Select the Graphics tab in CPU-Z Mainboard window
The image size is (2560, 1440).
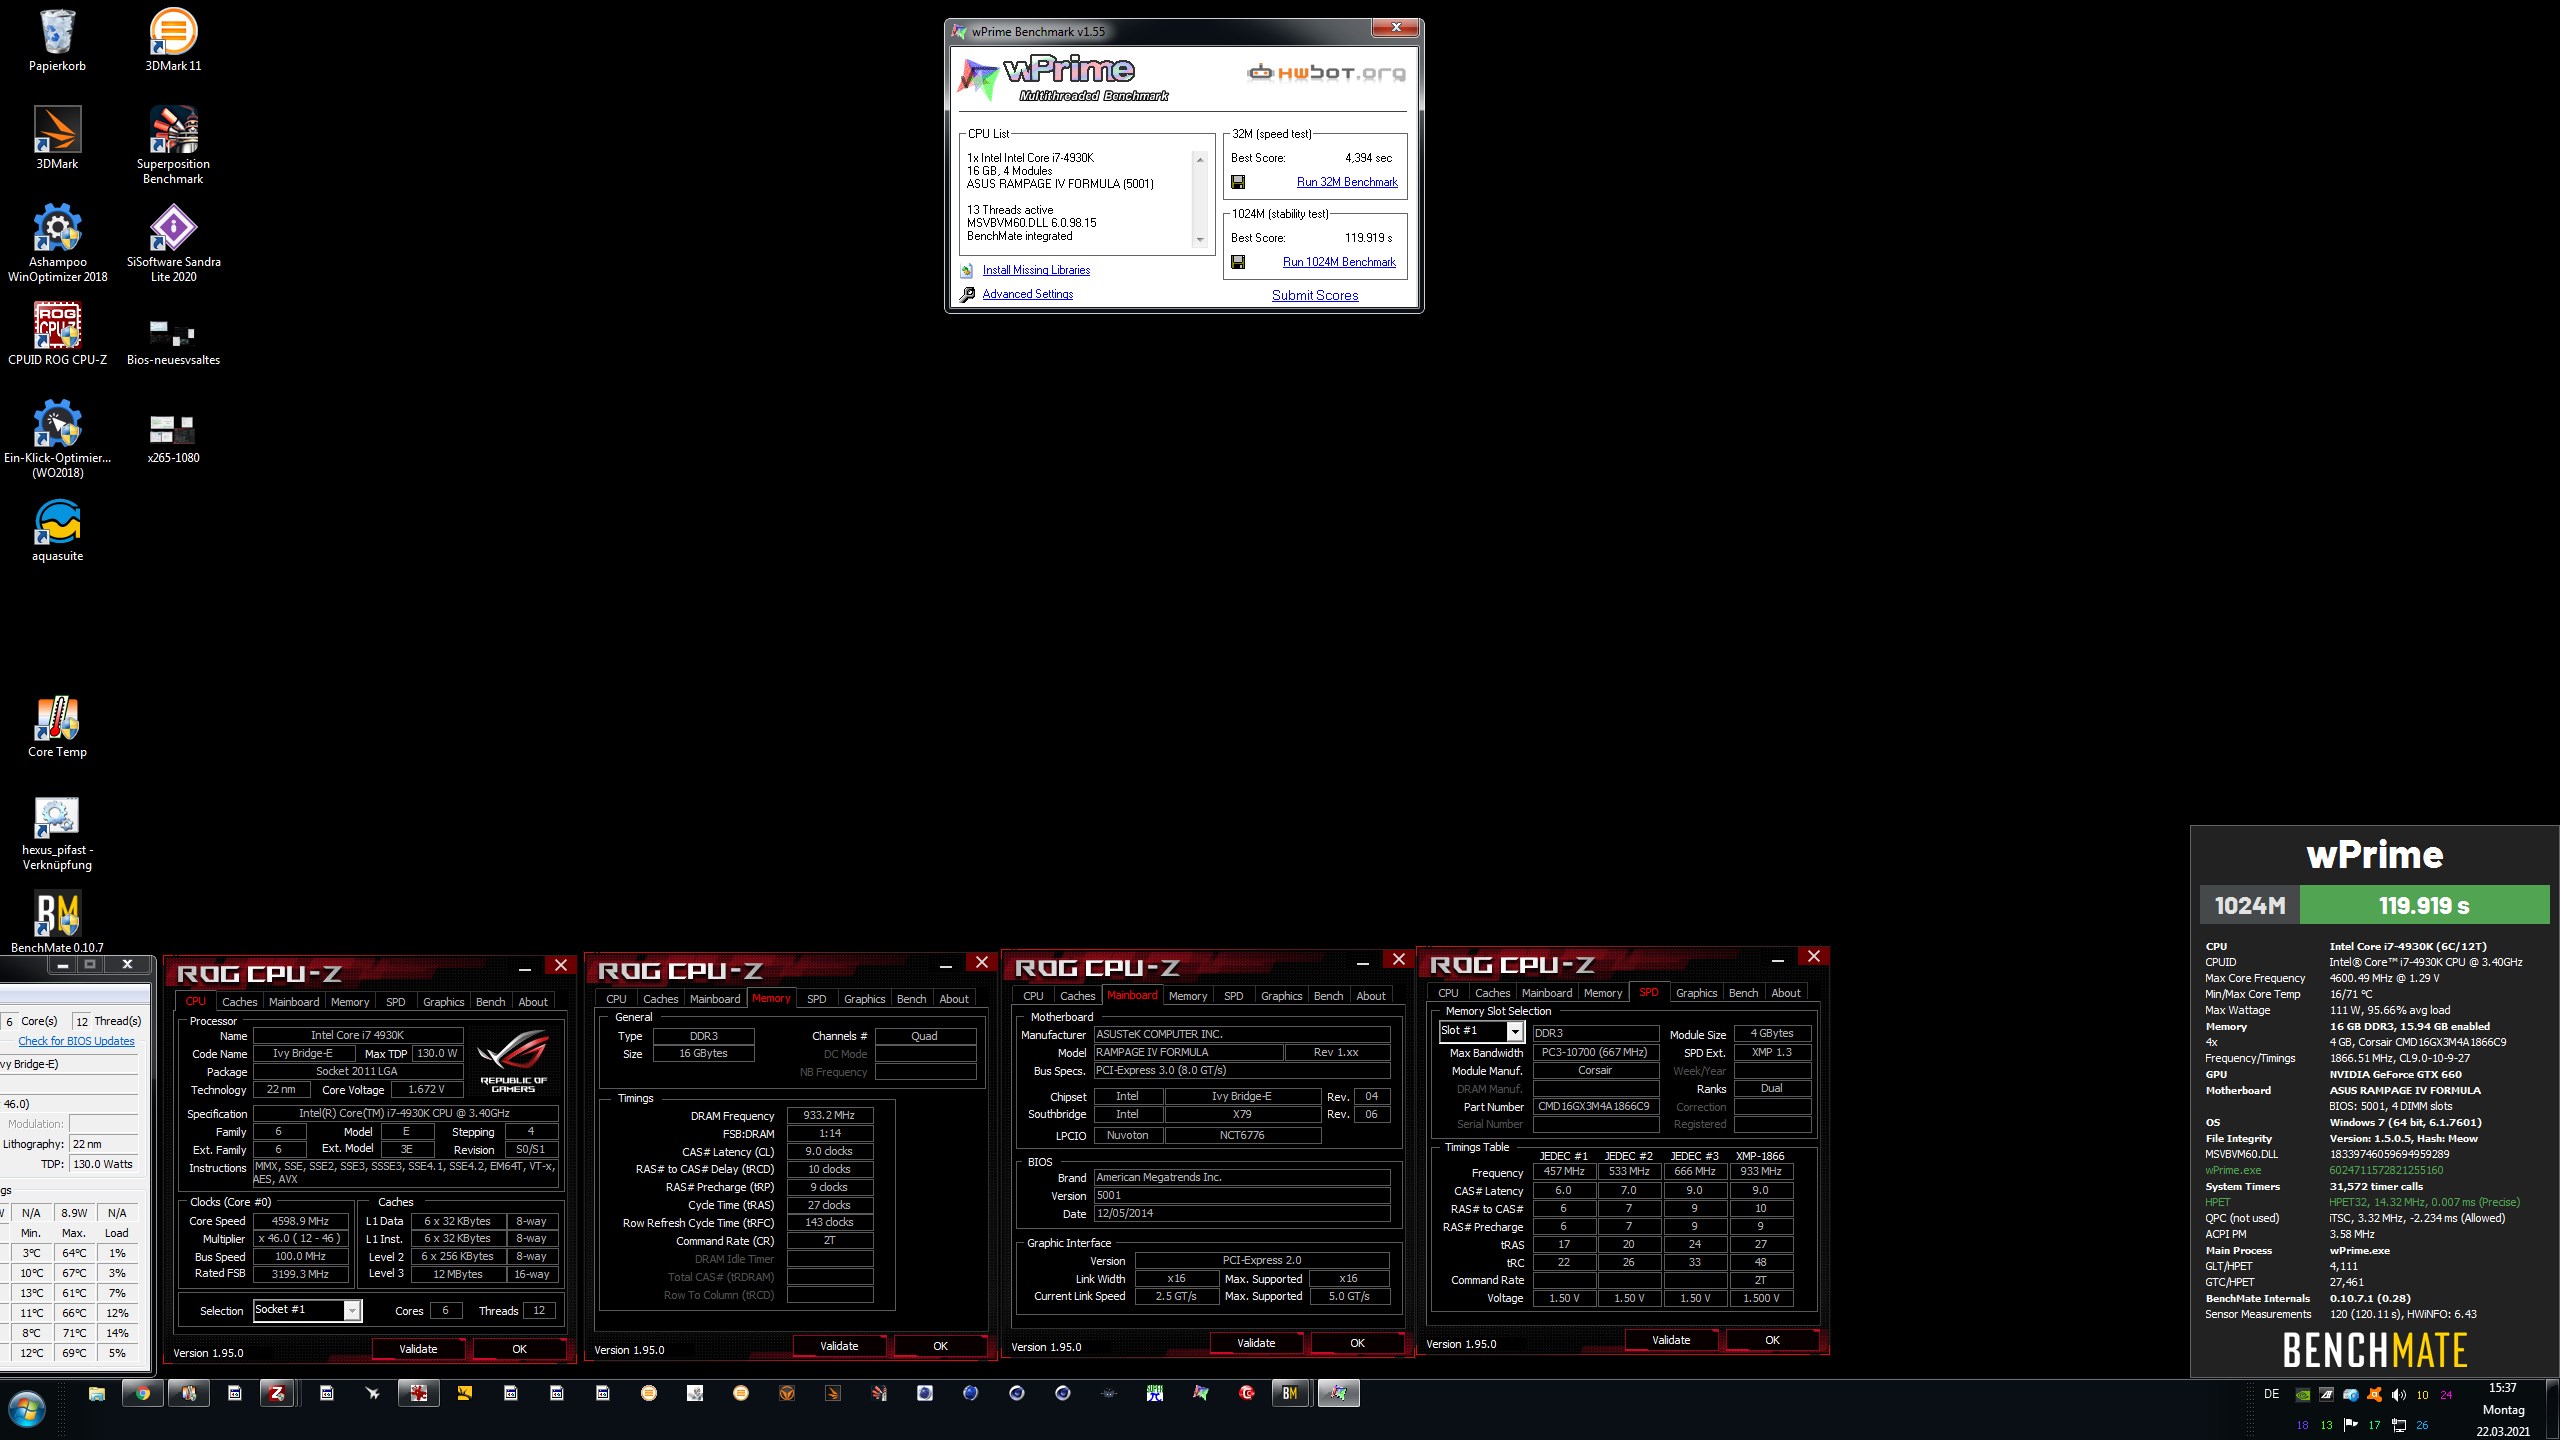coord(1281,995)
